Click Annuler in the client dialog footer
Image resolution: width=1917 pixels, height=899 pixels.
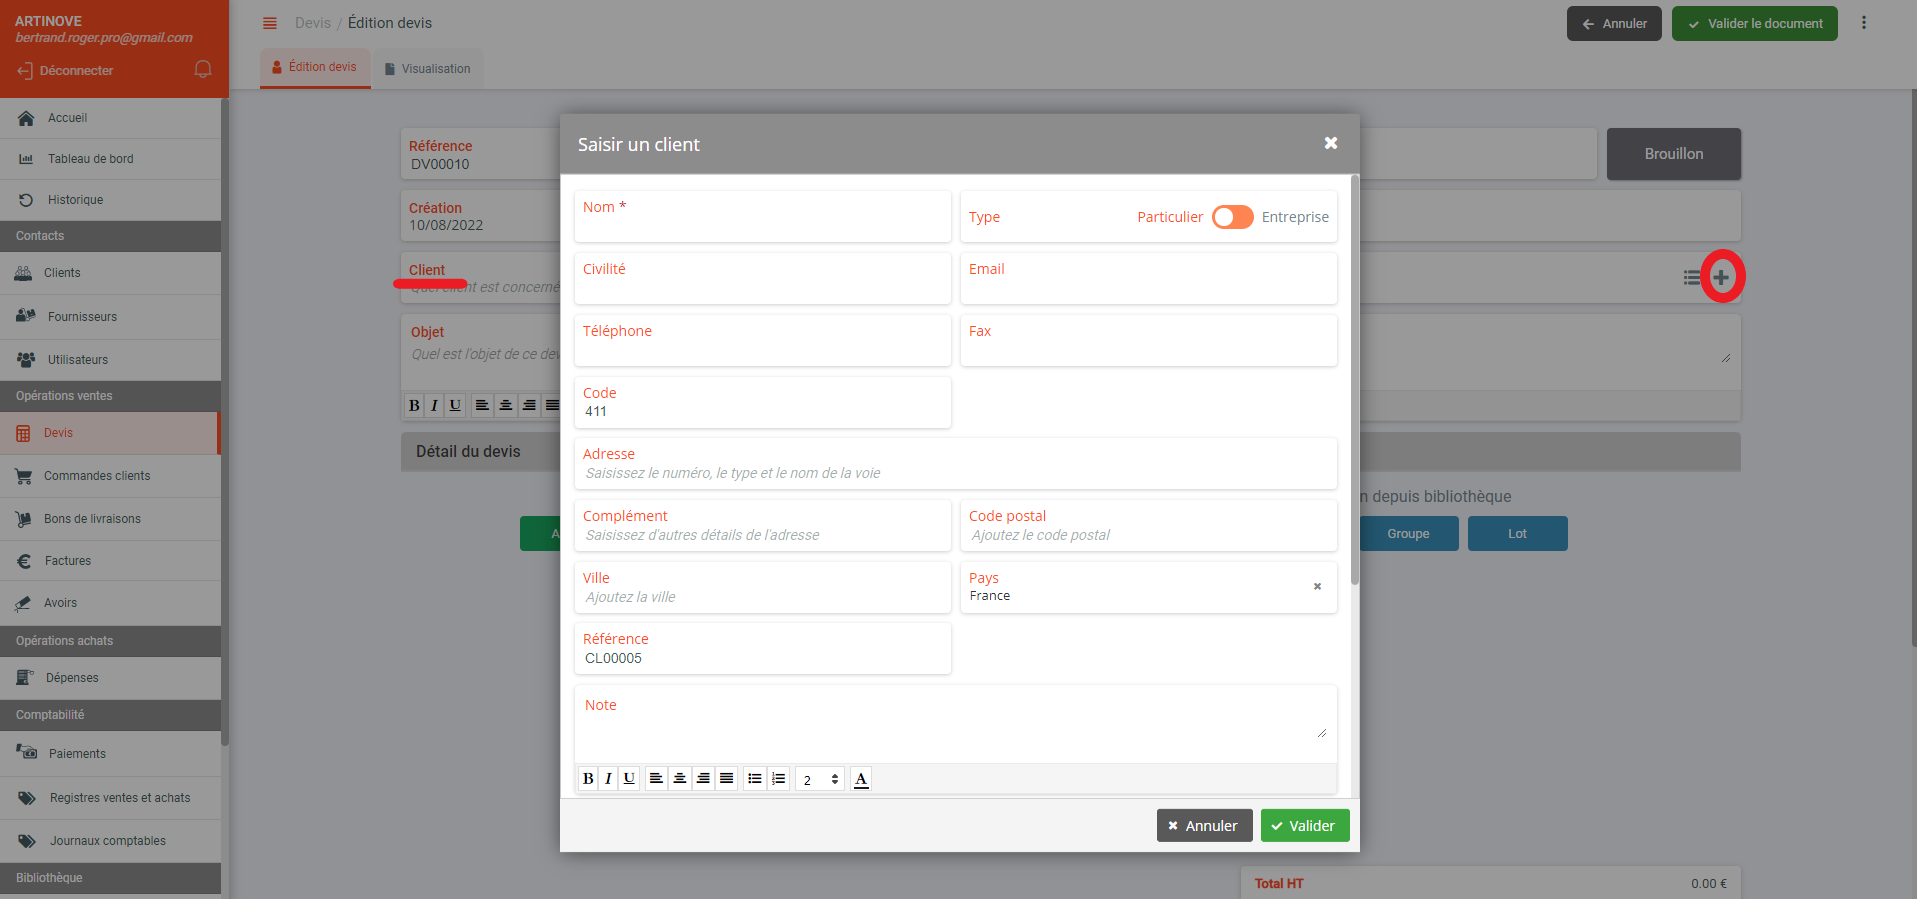pyautogui.click(x=1203, y=826)
